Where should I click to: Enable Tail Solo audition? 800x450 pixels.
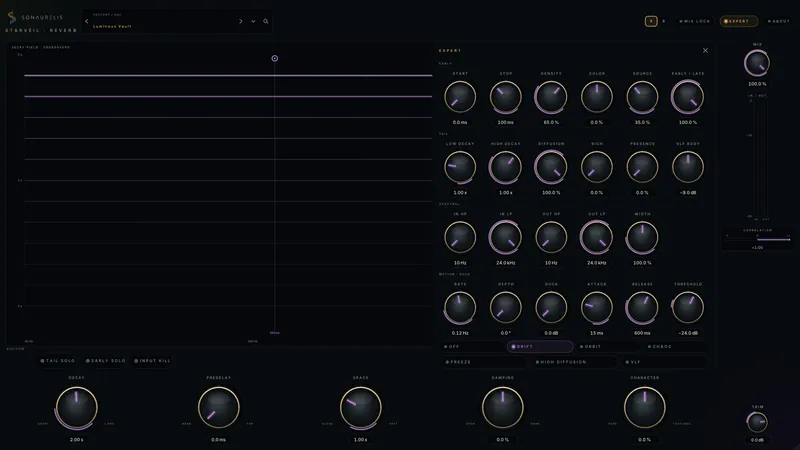(58, 361)
